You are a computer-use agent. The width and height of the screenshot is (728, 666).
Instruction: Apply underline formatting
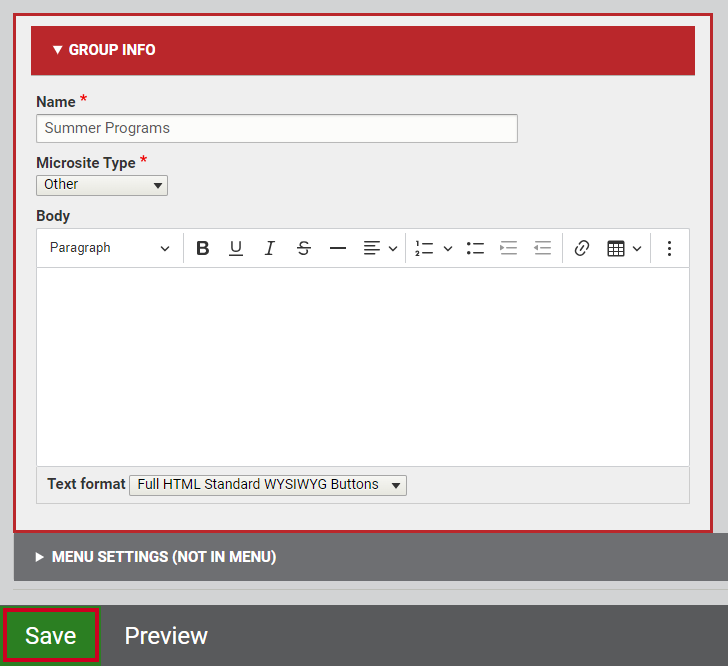click(x=236, y=248)
